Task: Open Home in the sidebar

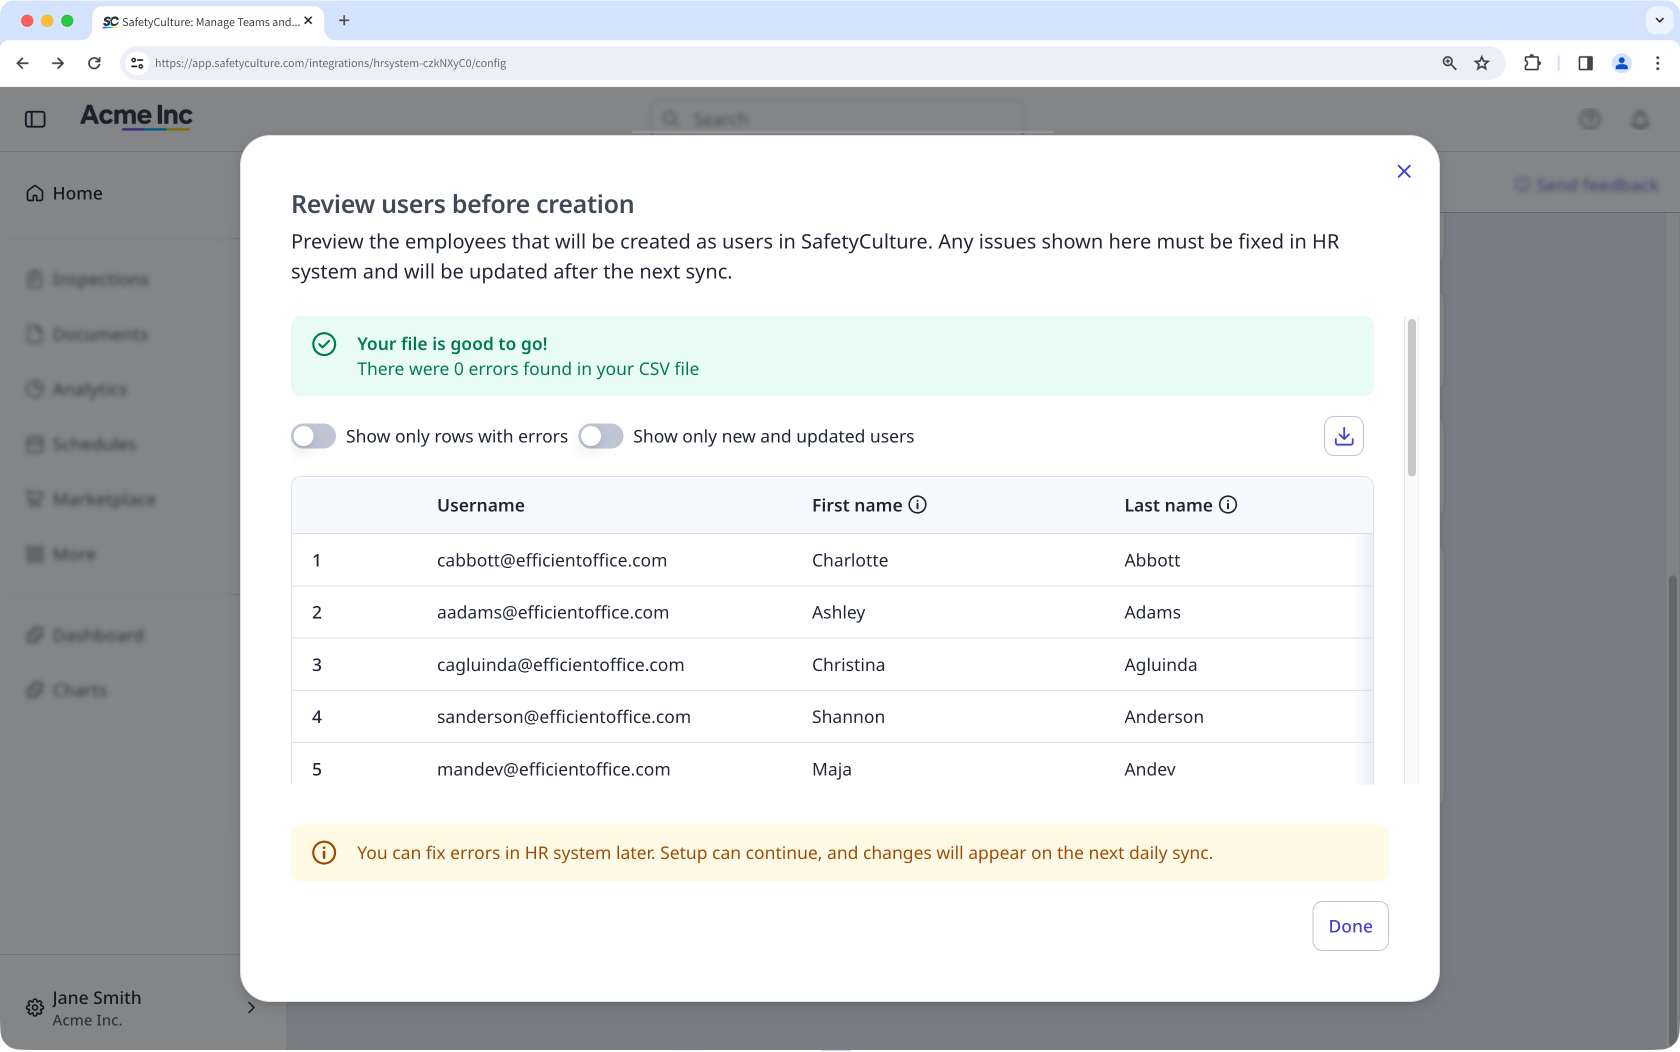Action: (78, 193)
